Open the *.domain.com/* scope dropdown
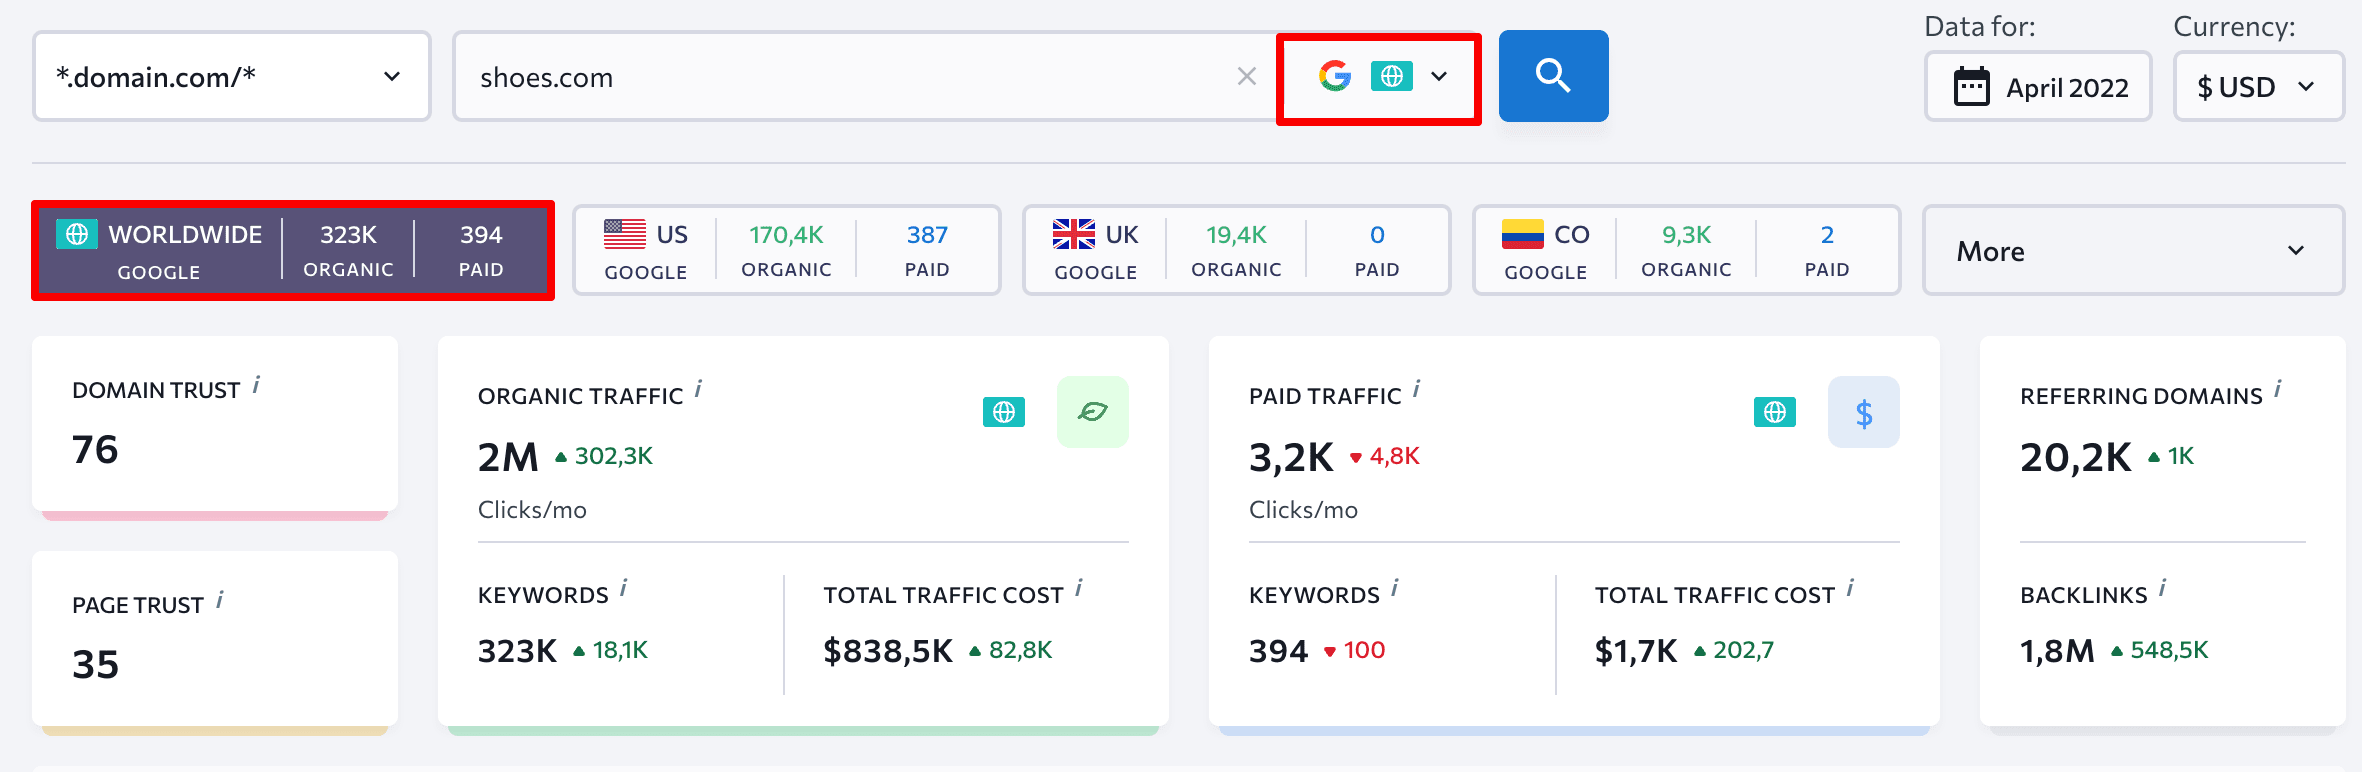The image size is (2362, 772). click(x=232, y=77)
